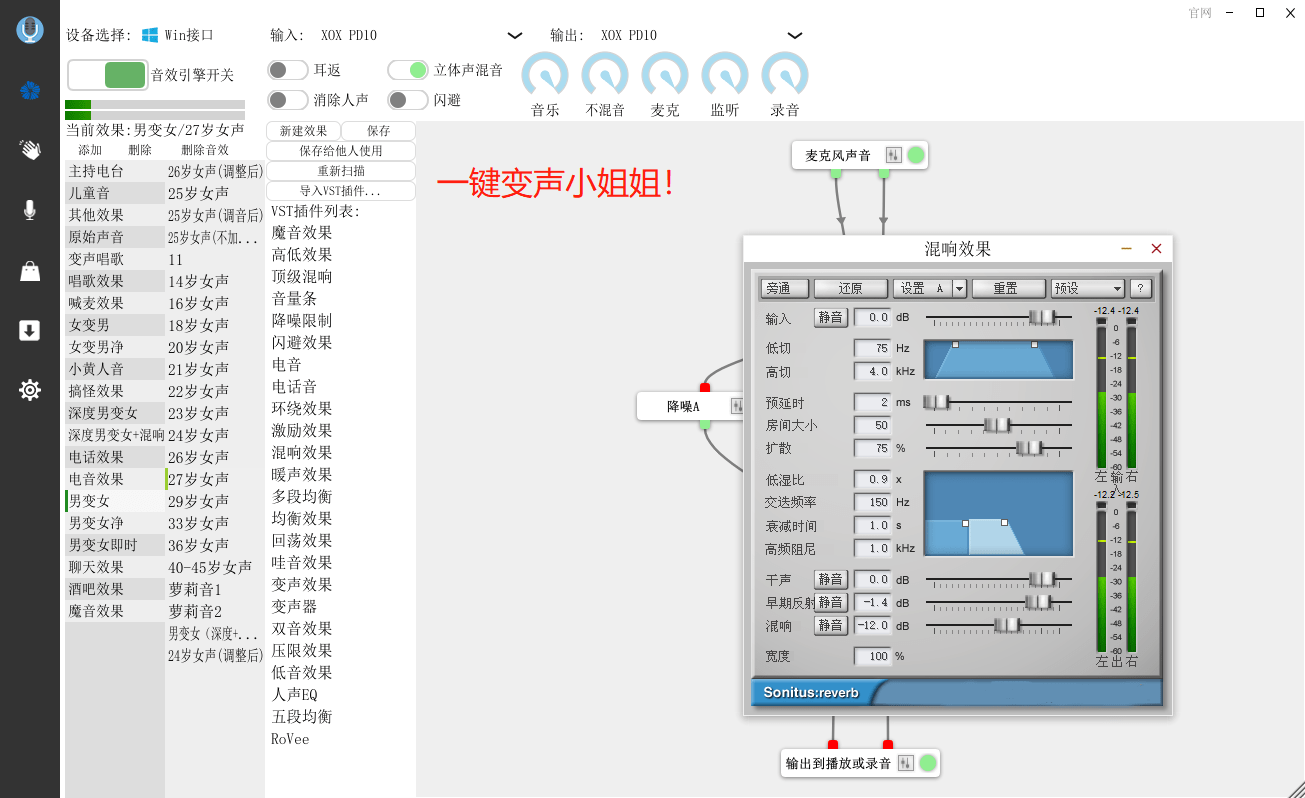Click the microphone logo icon in sidebar

click(30, 30)
